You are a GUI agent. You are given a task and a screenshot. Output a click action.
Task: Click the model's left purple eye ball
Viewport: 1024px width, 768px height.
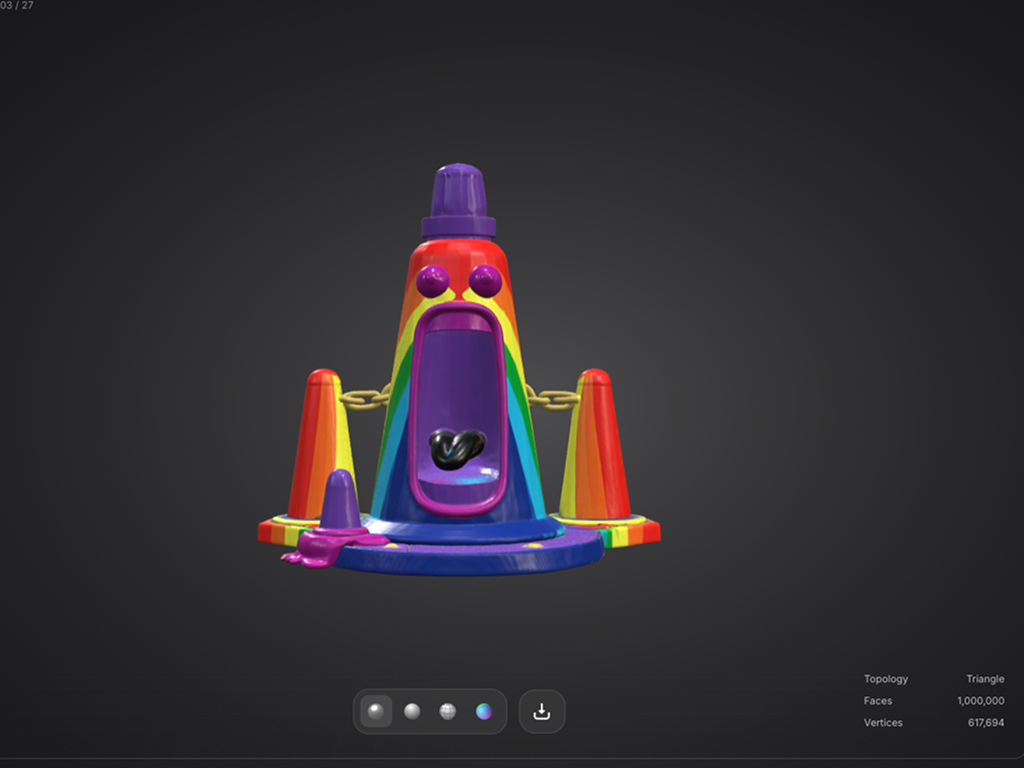click(x=432, y=281)
